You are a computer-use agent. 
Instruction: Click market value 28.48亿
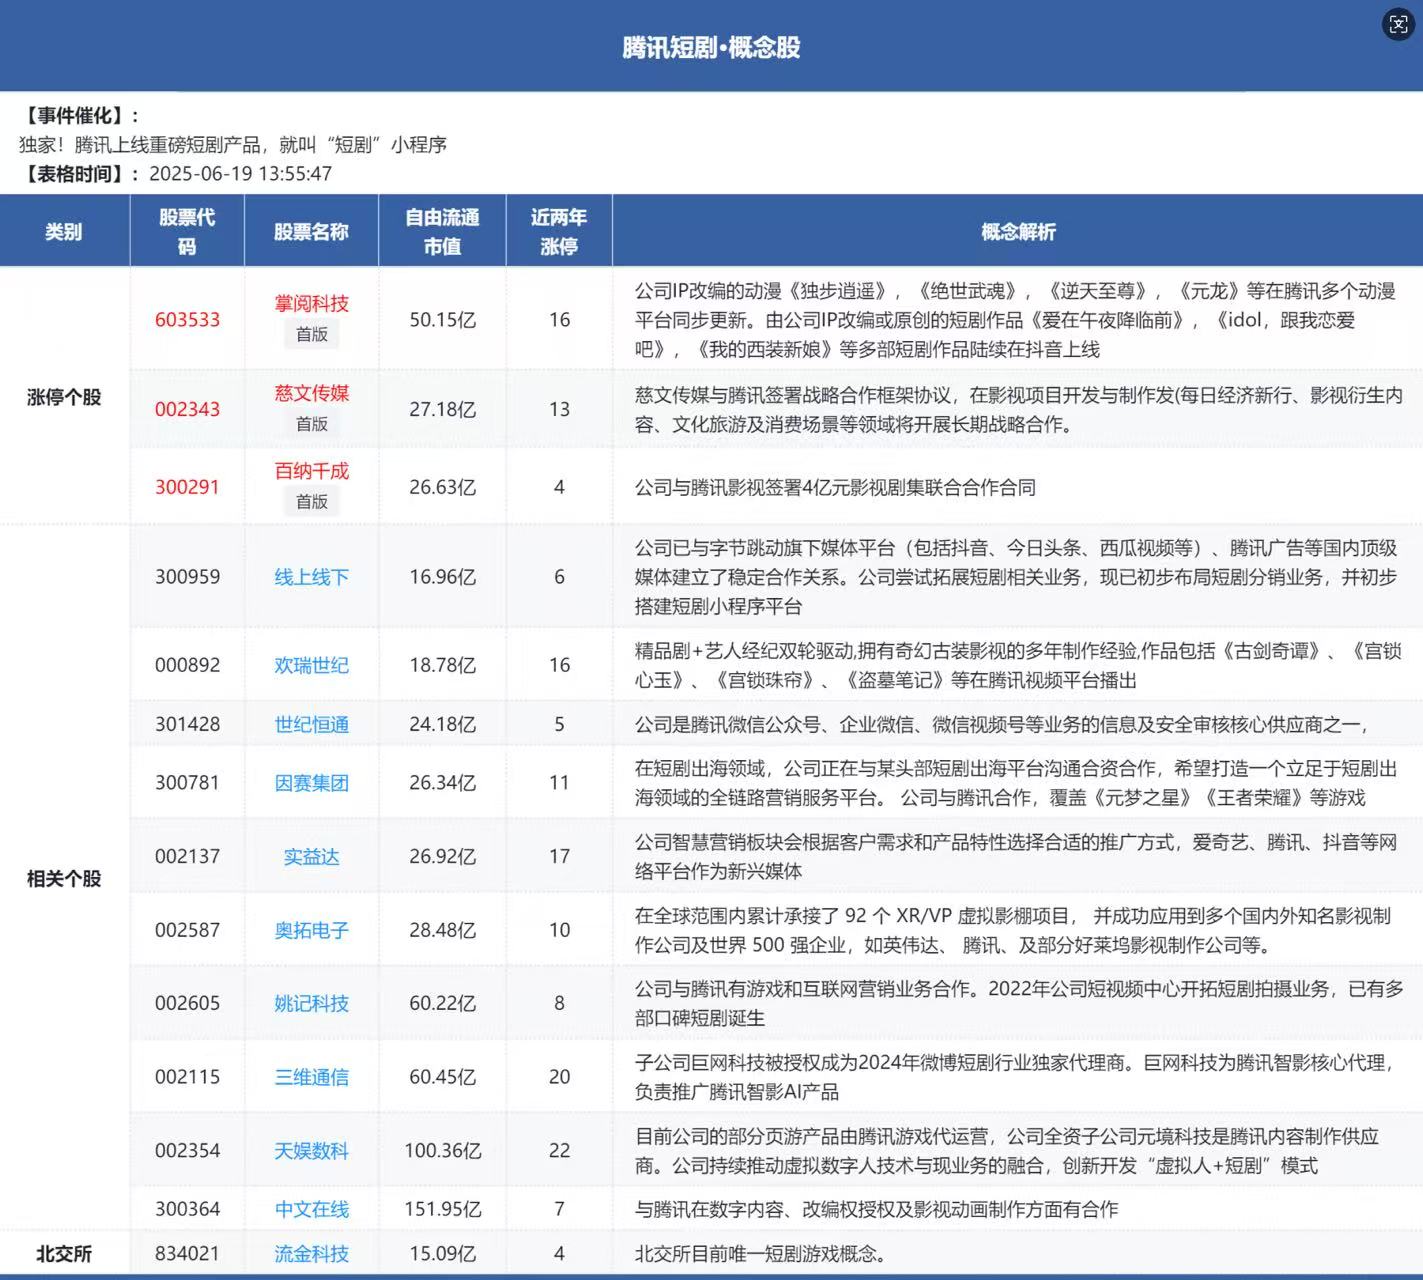point(442,930)
